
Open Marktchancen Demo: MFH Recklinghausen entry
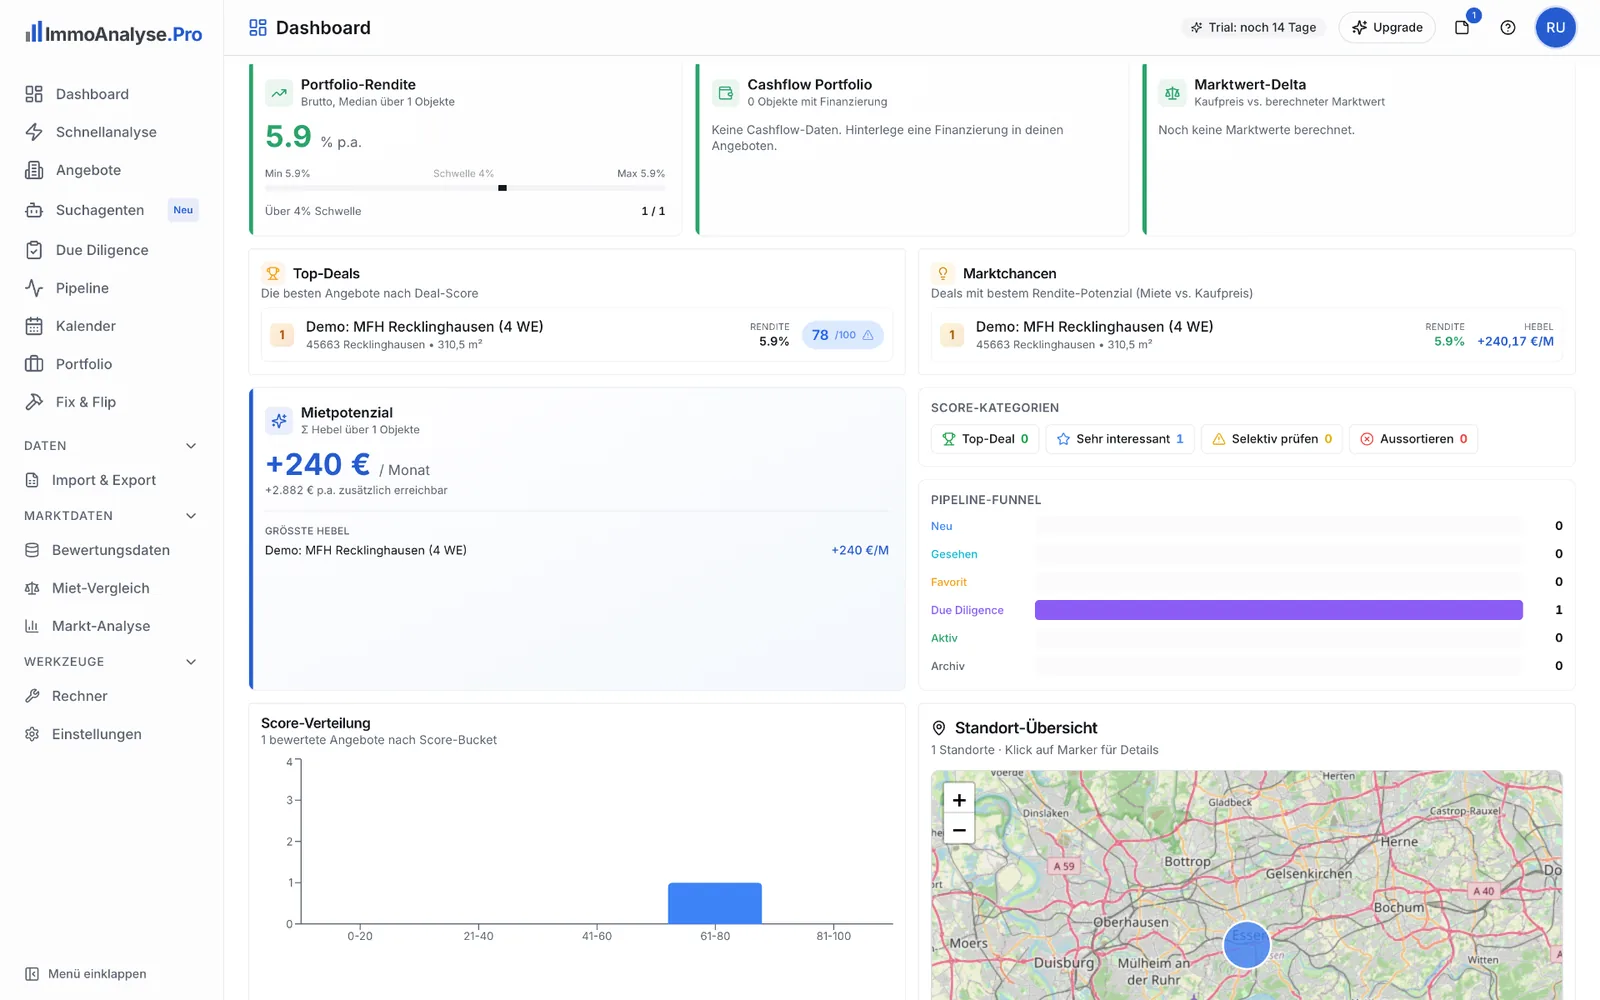click(1247, 335)
